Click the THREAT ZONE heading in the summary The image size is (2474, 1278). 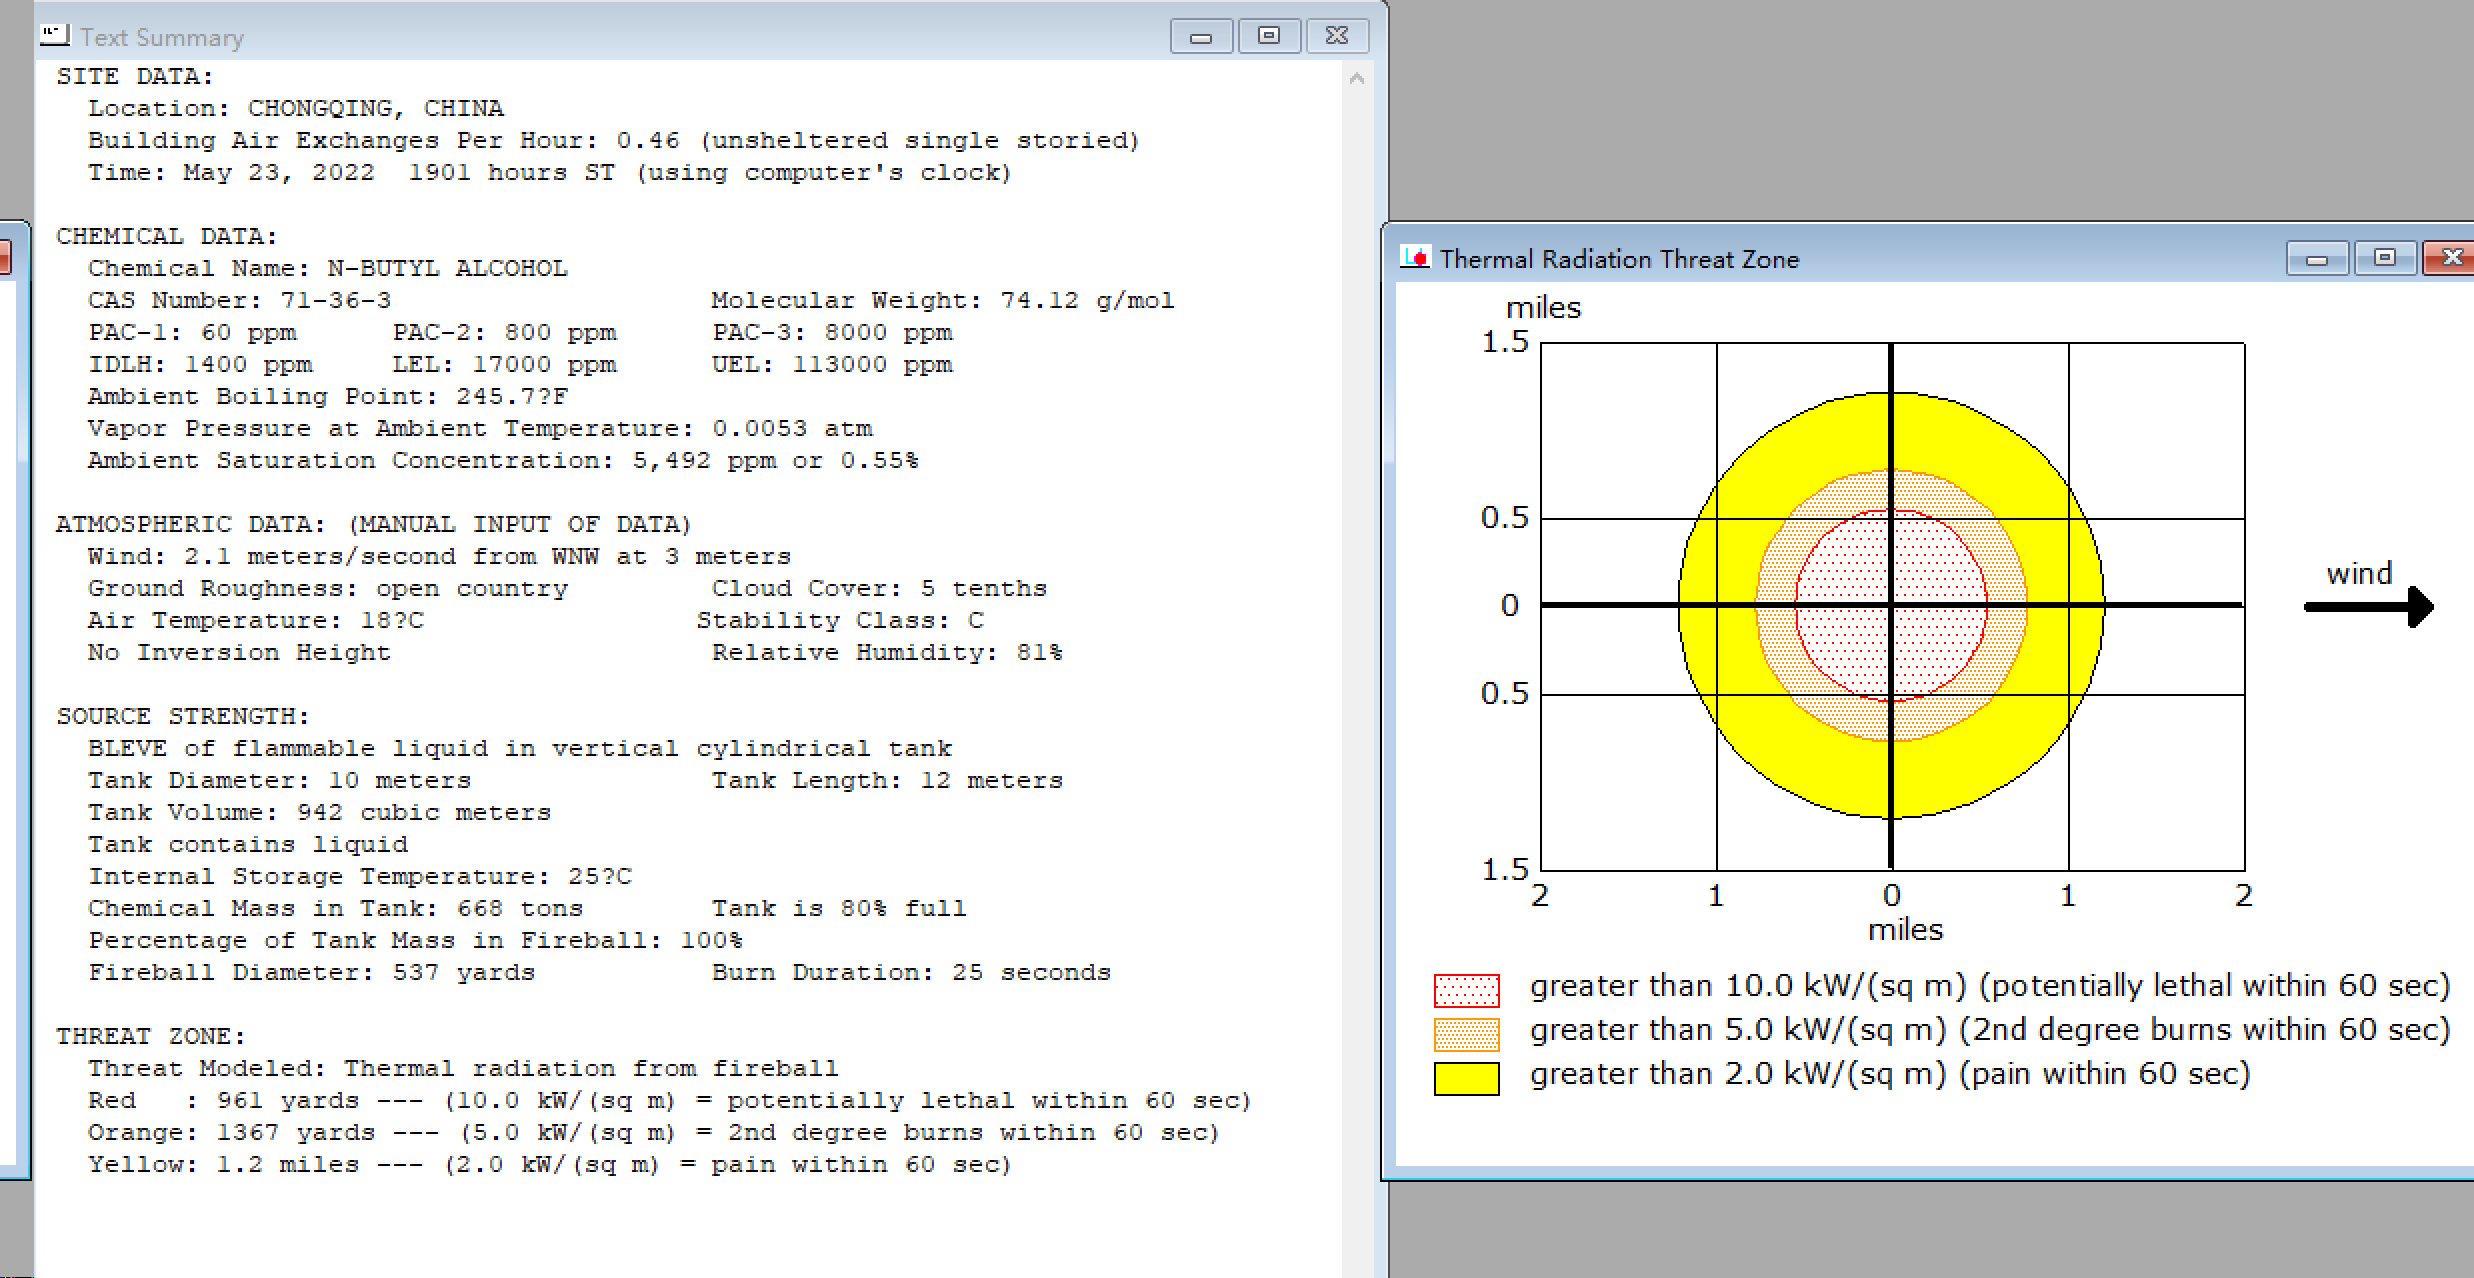(150, 1036)
